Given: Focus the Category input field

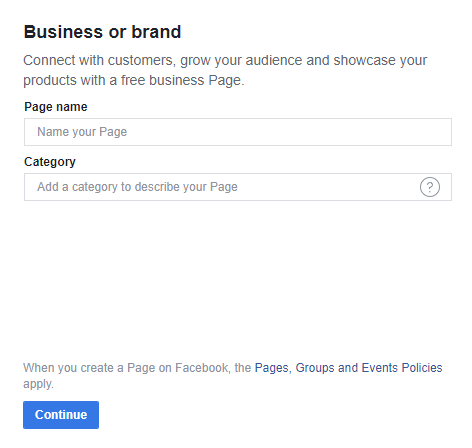Looking at the screenshot, I should 238,187.
